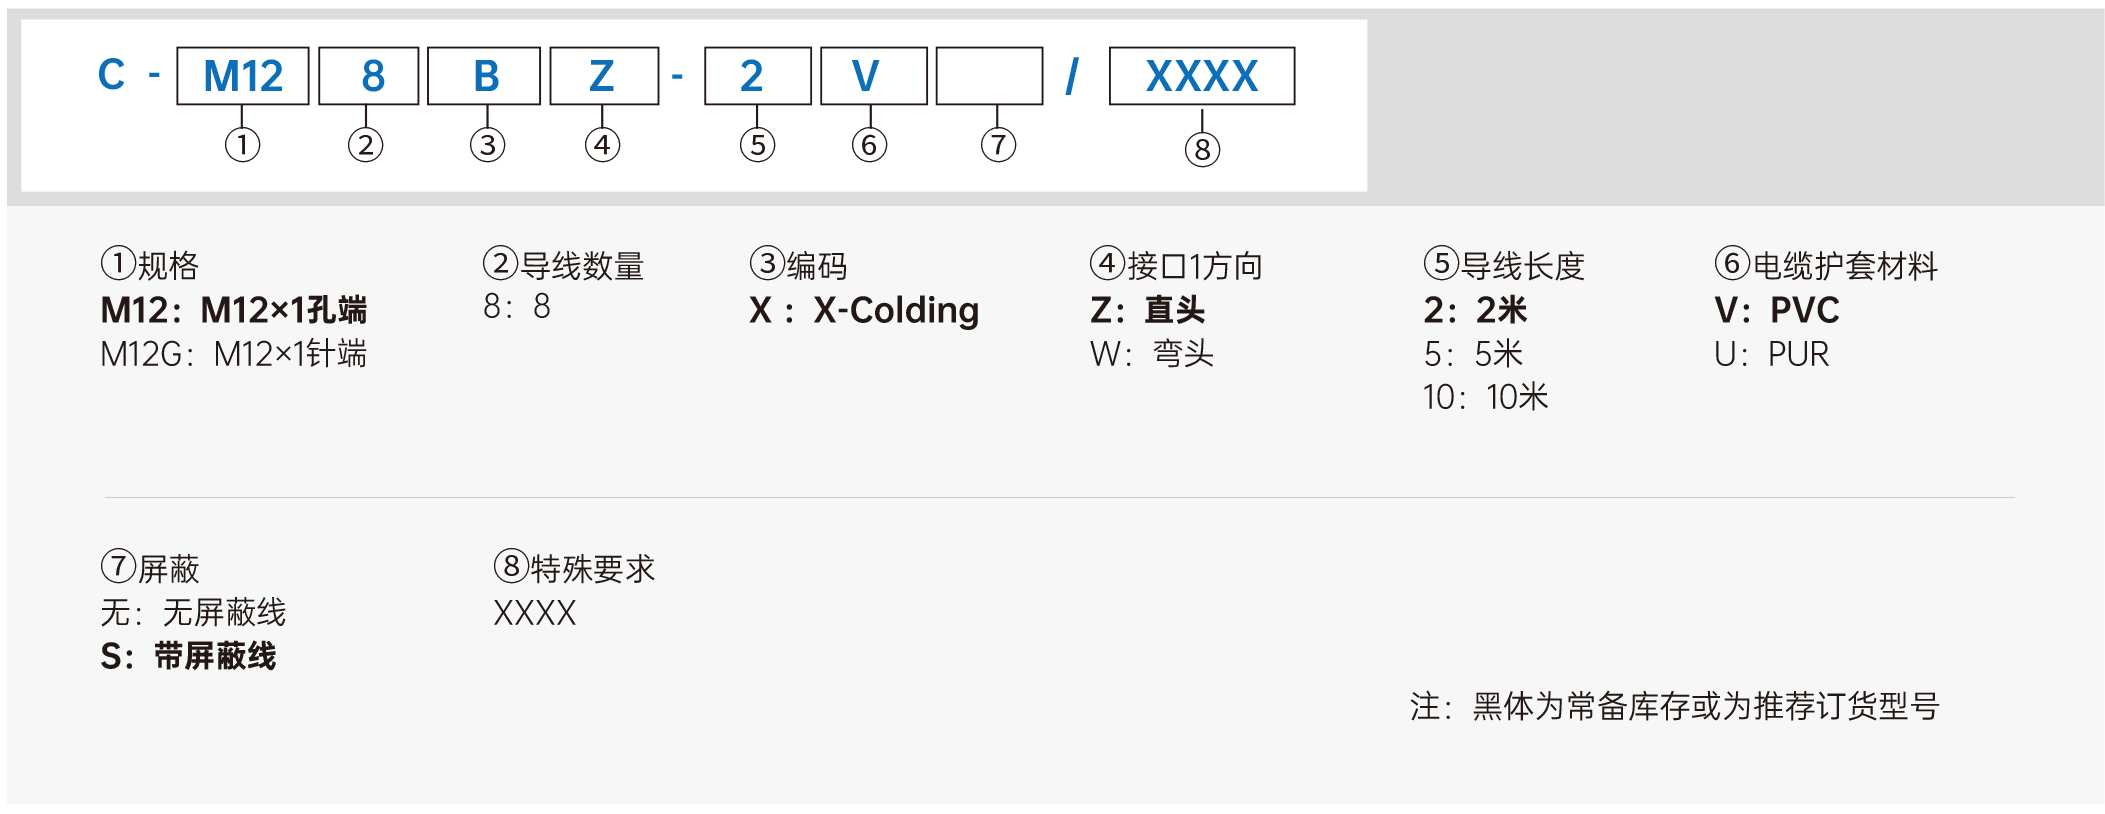This screenshot has width=2105, height=814.
Task: Select the S: 带屏蔽线 shielding option
Action: click(x=188, y=656)
